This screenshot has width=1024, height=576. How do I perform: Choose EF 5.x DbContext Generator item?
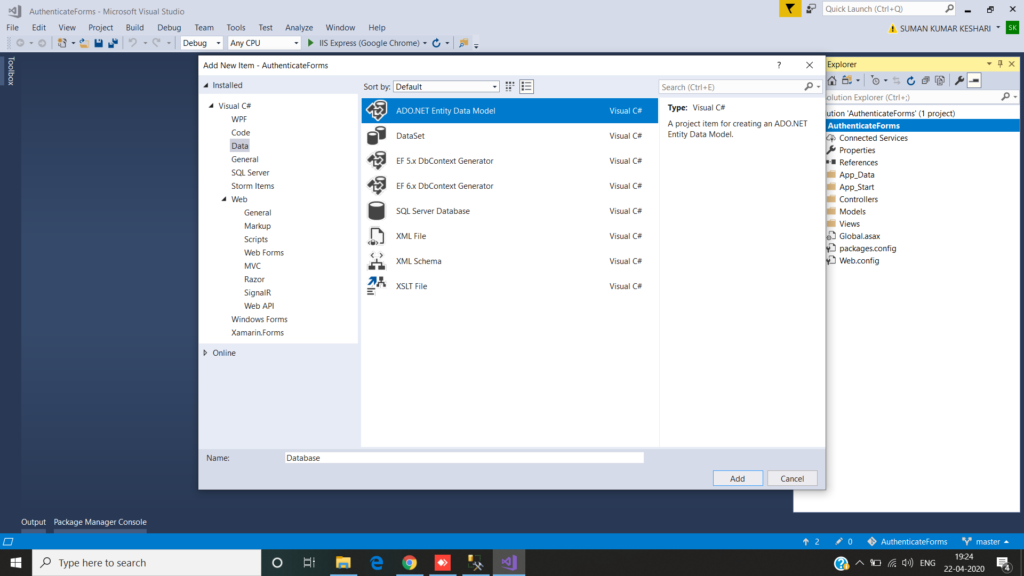509,161
